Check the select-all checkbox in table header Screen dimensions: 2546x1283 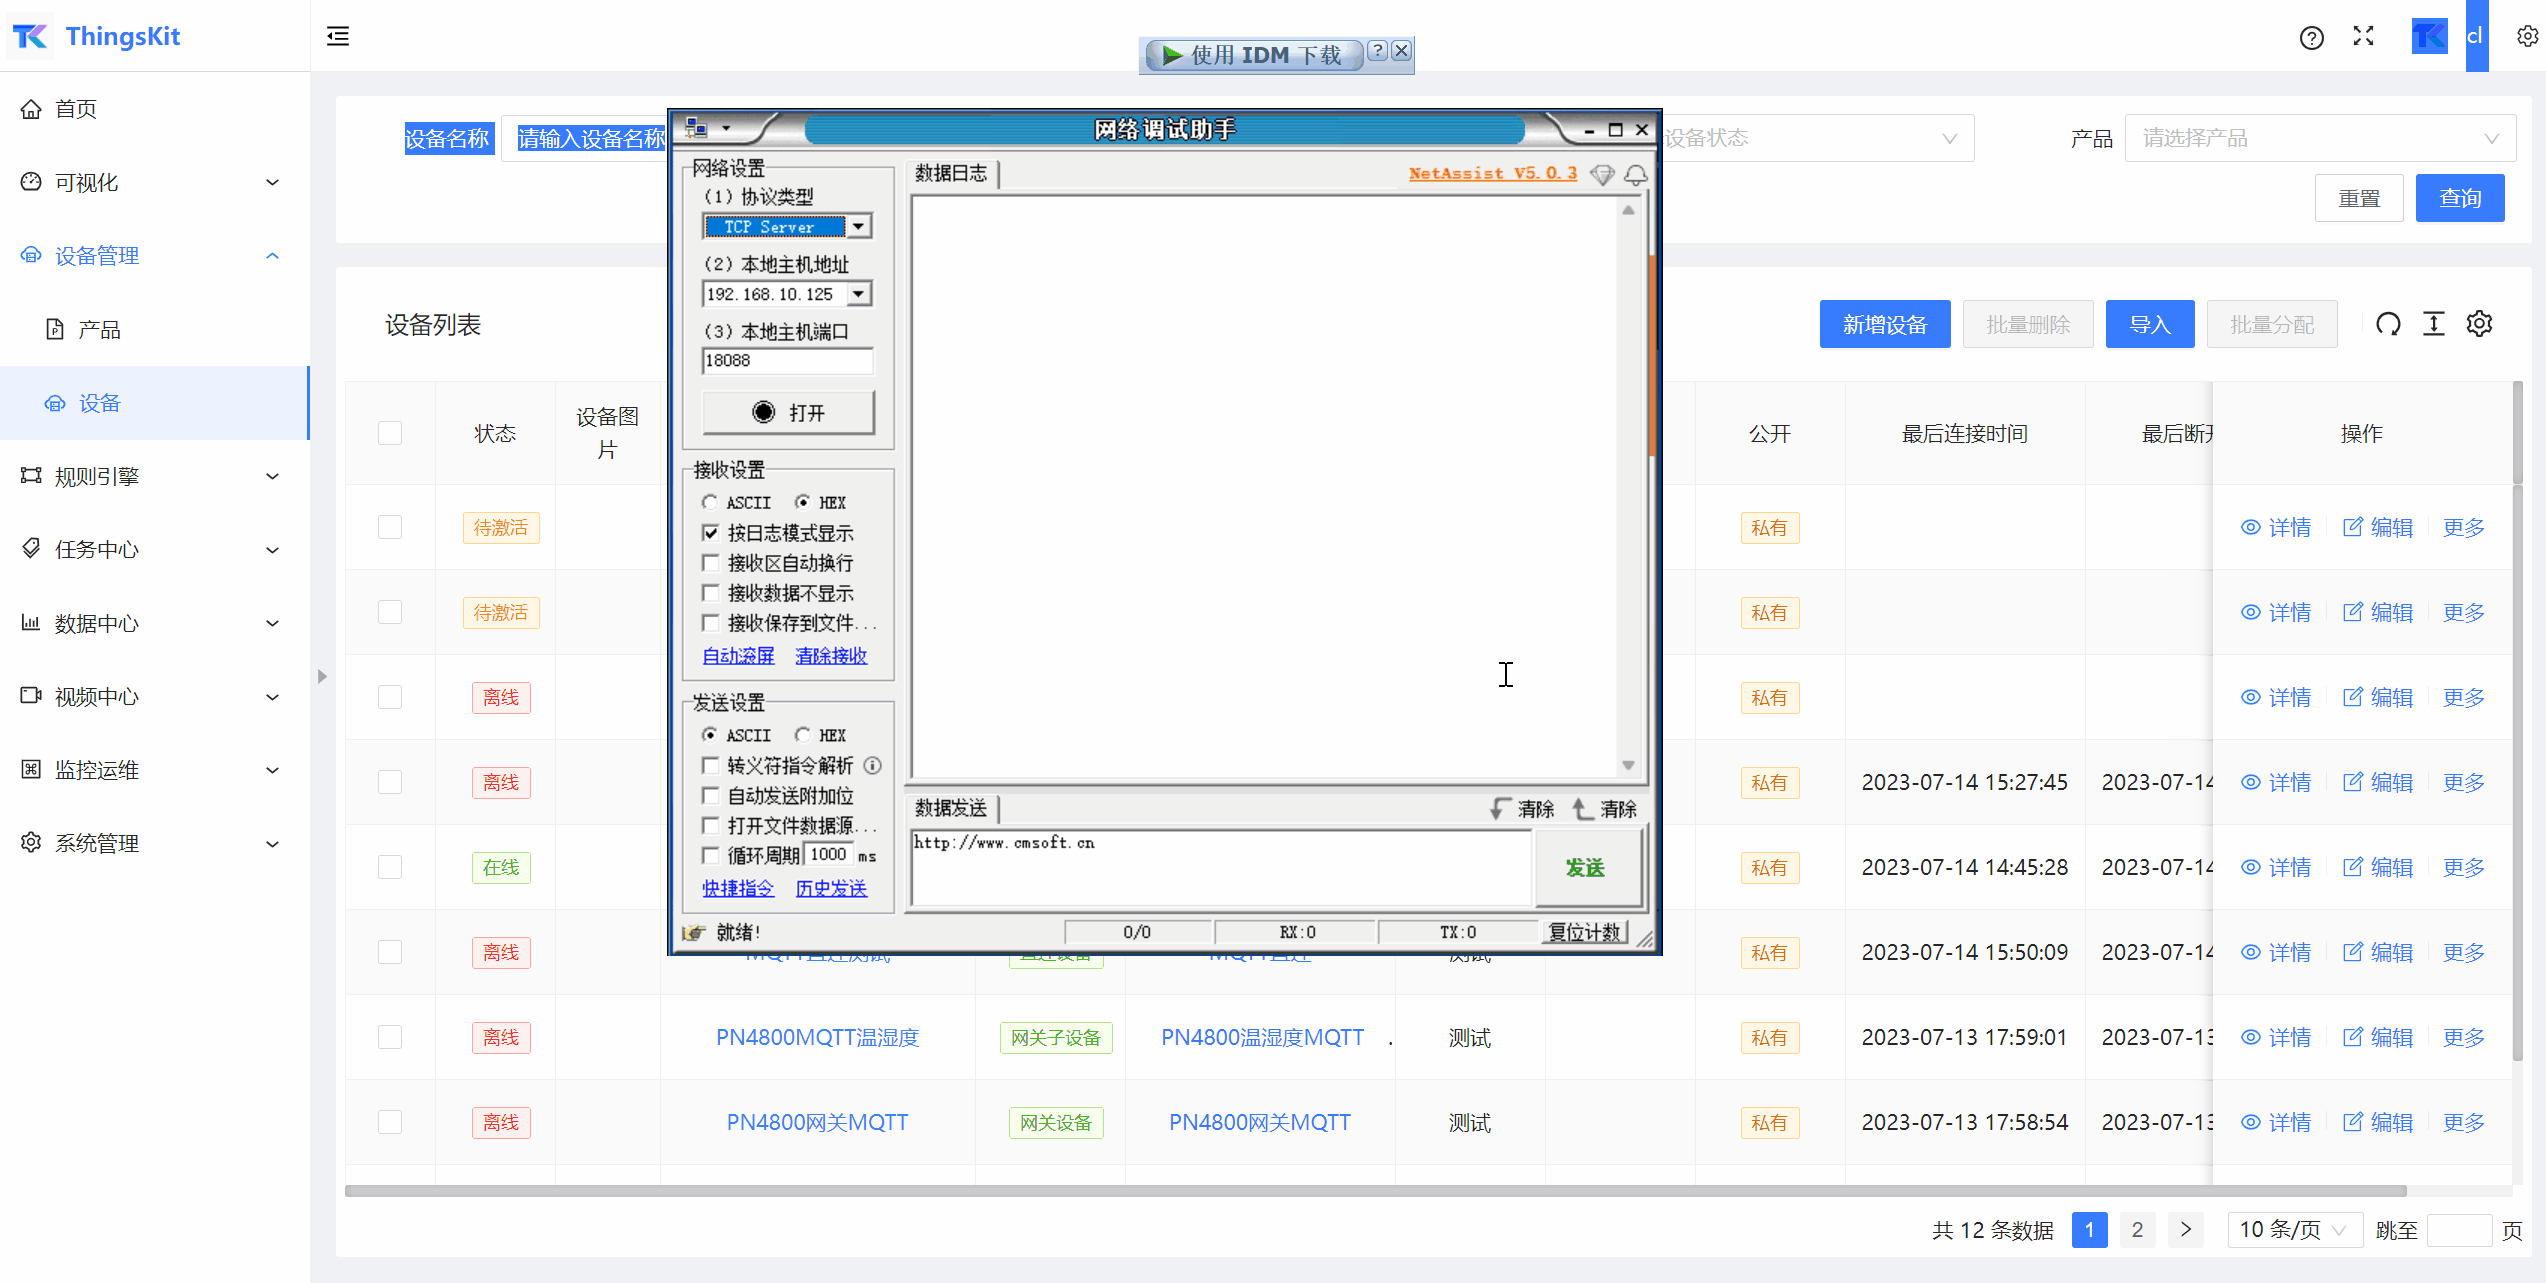[x=390, y=433]
